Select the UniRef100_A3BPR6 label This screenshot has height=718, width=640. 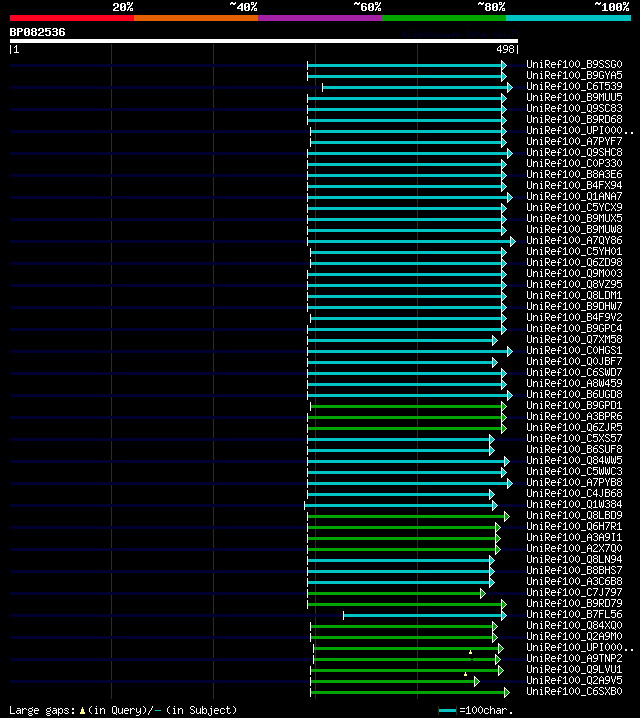pos(574,416)
